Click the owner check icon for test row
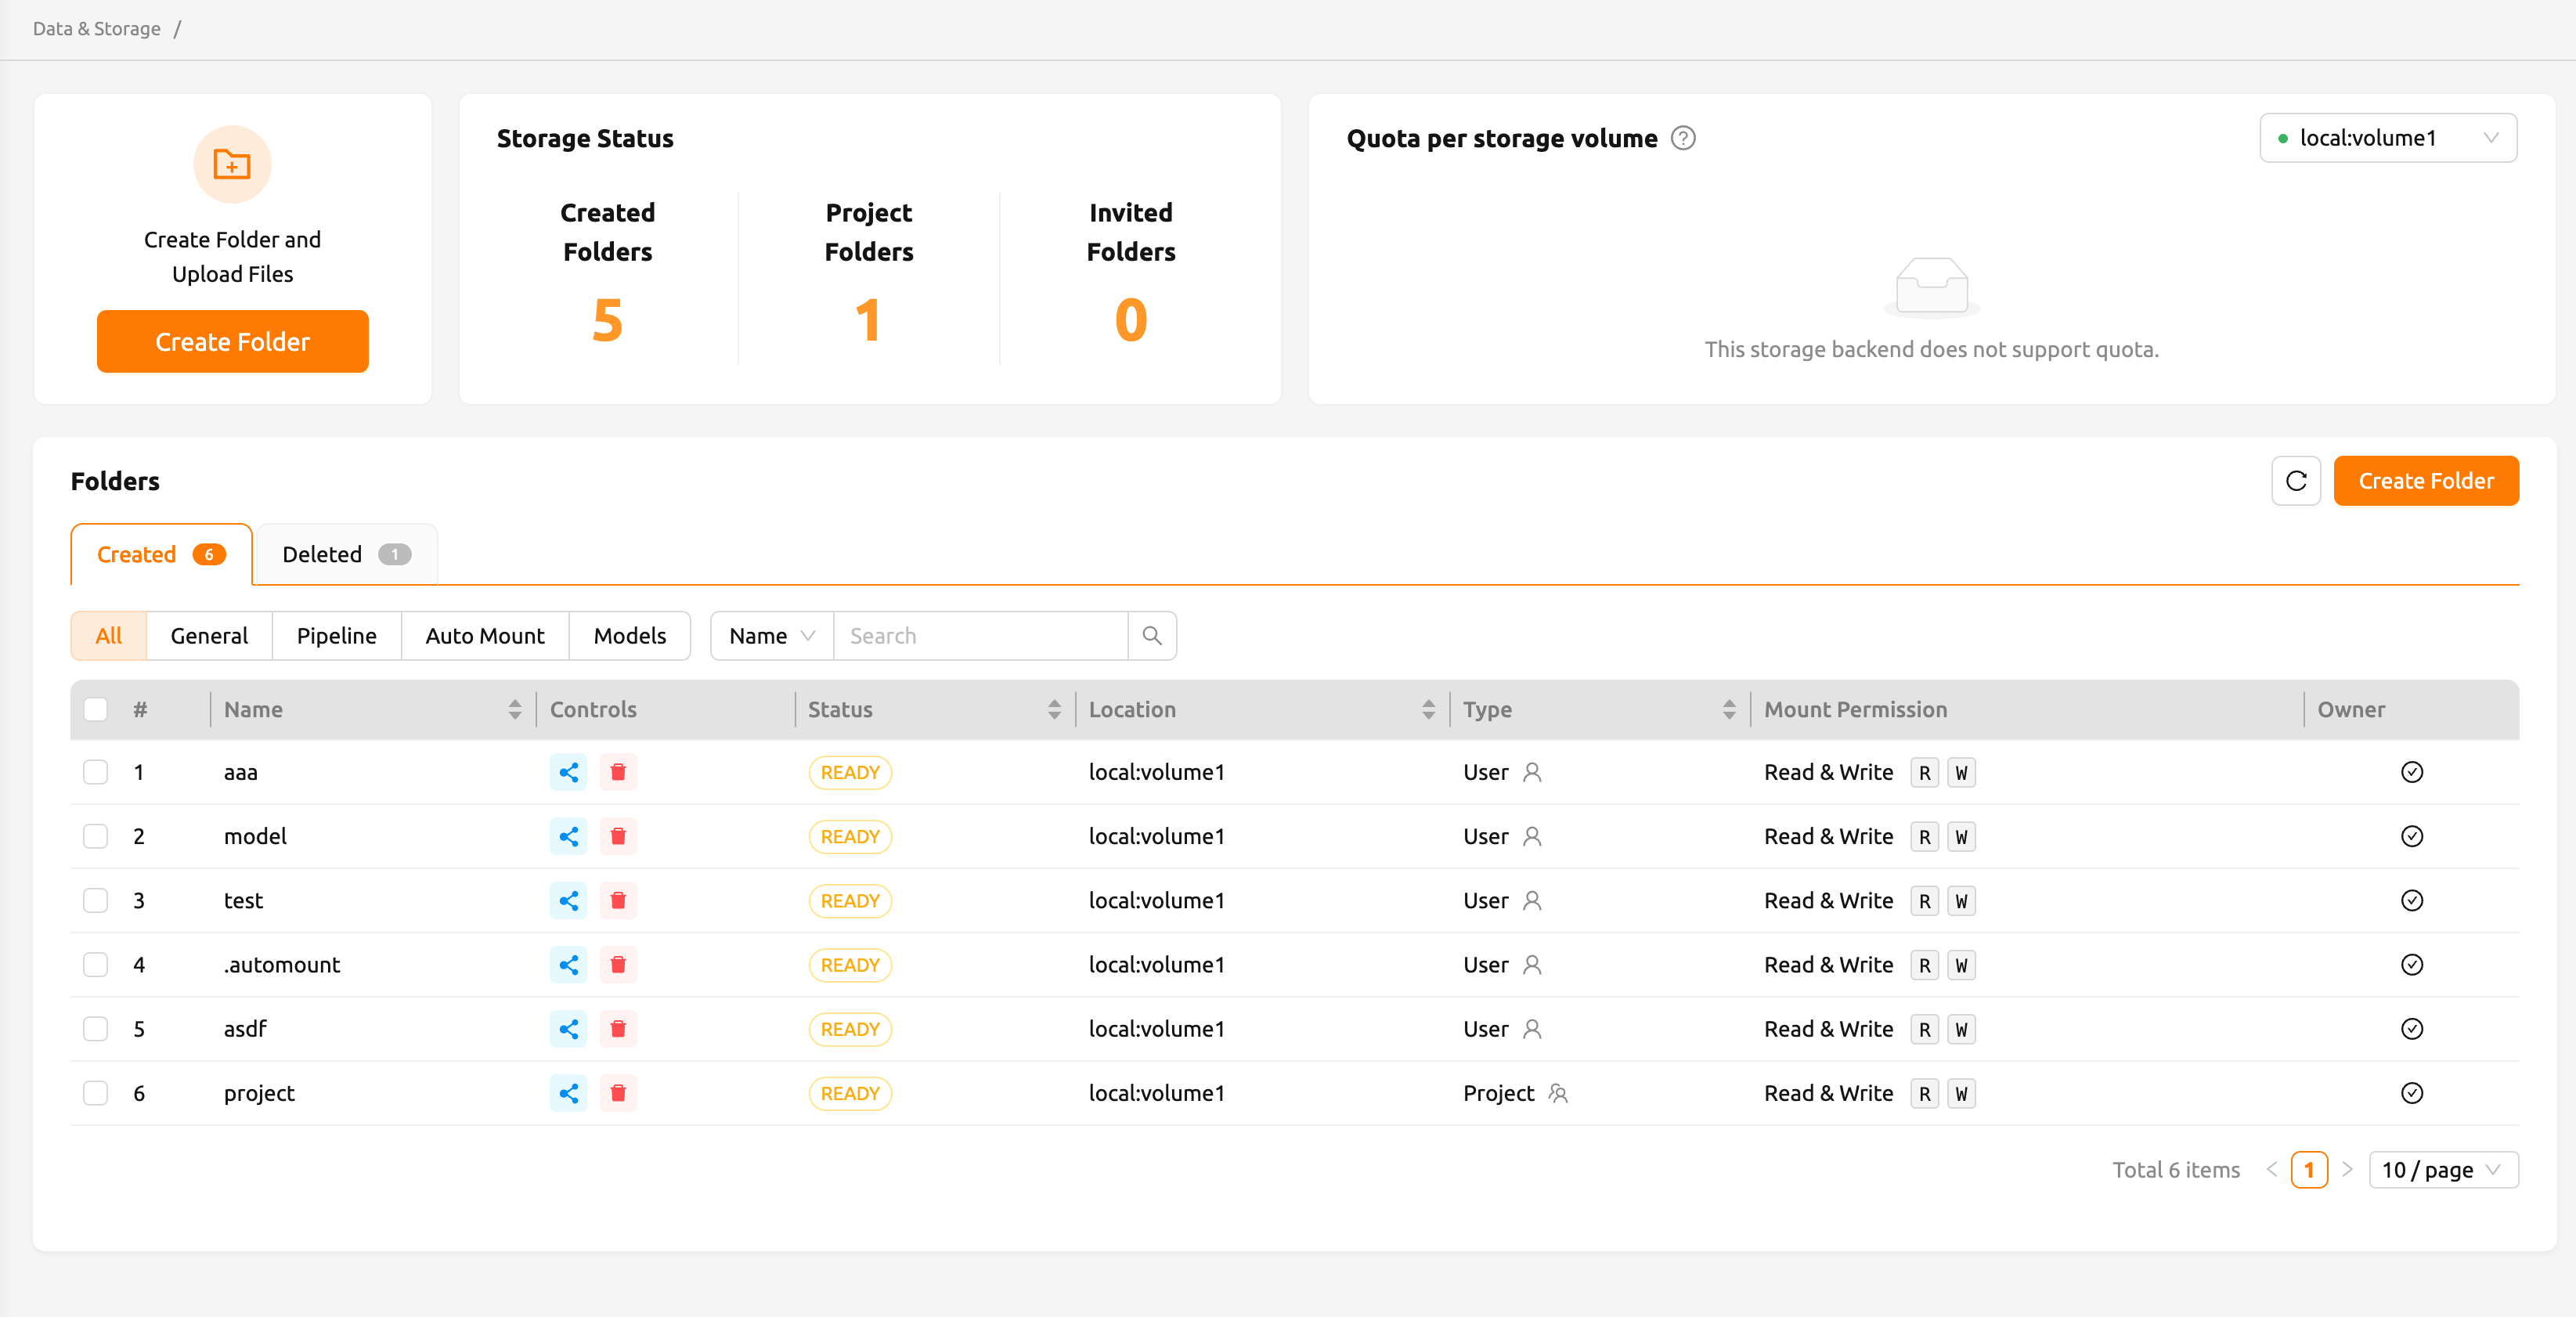 tap(2412, 900)
